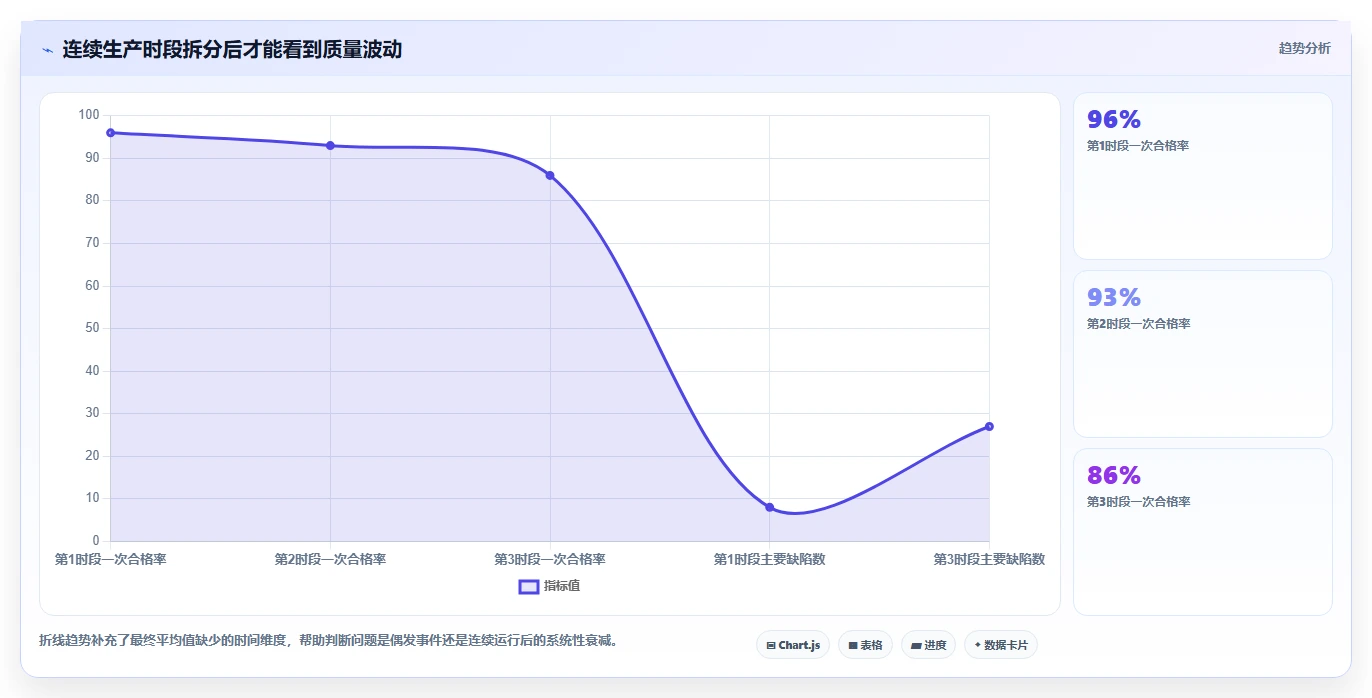The height and width of the screenshot is (698, 1372).
Task: Select the Chart.js tag
Action: [x=792, y=645]
